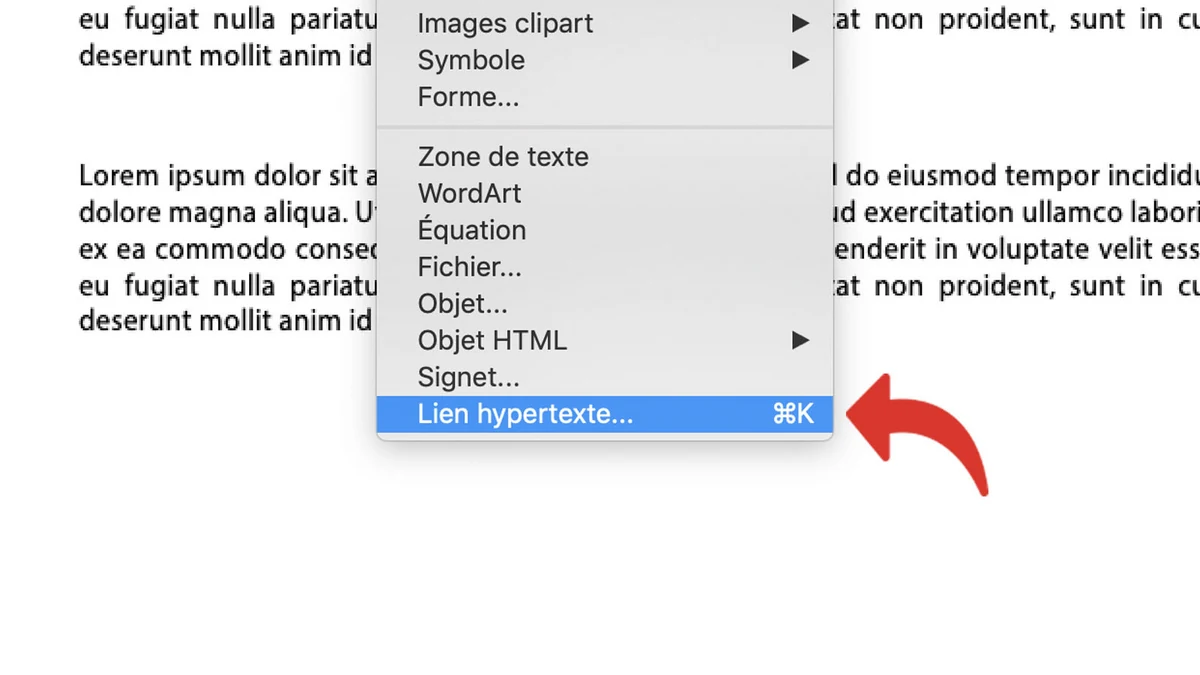Select the Images clipart menu entry
This screenshot has height=675, width=1200.
click(x=505, y=23)
